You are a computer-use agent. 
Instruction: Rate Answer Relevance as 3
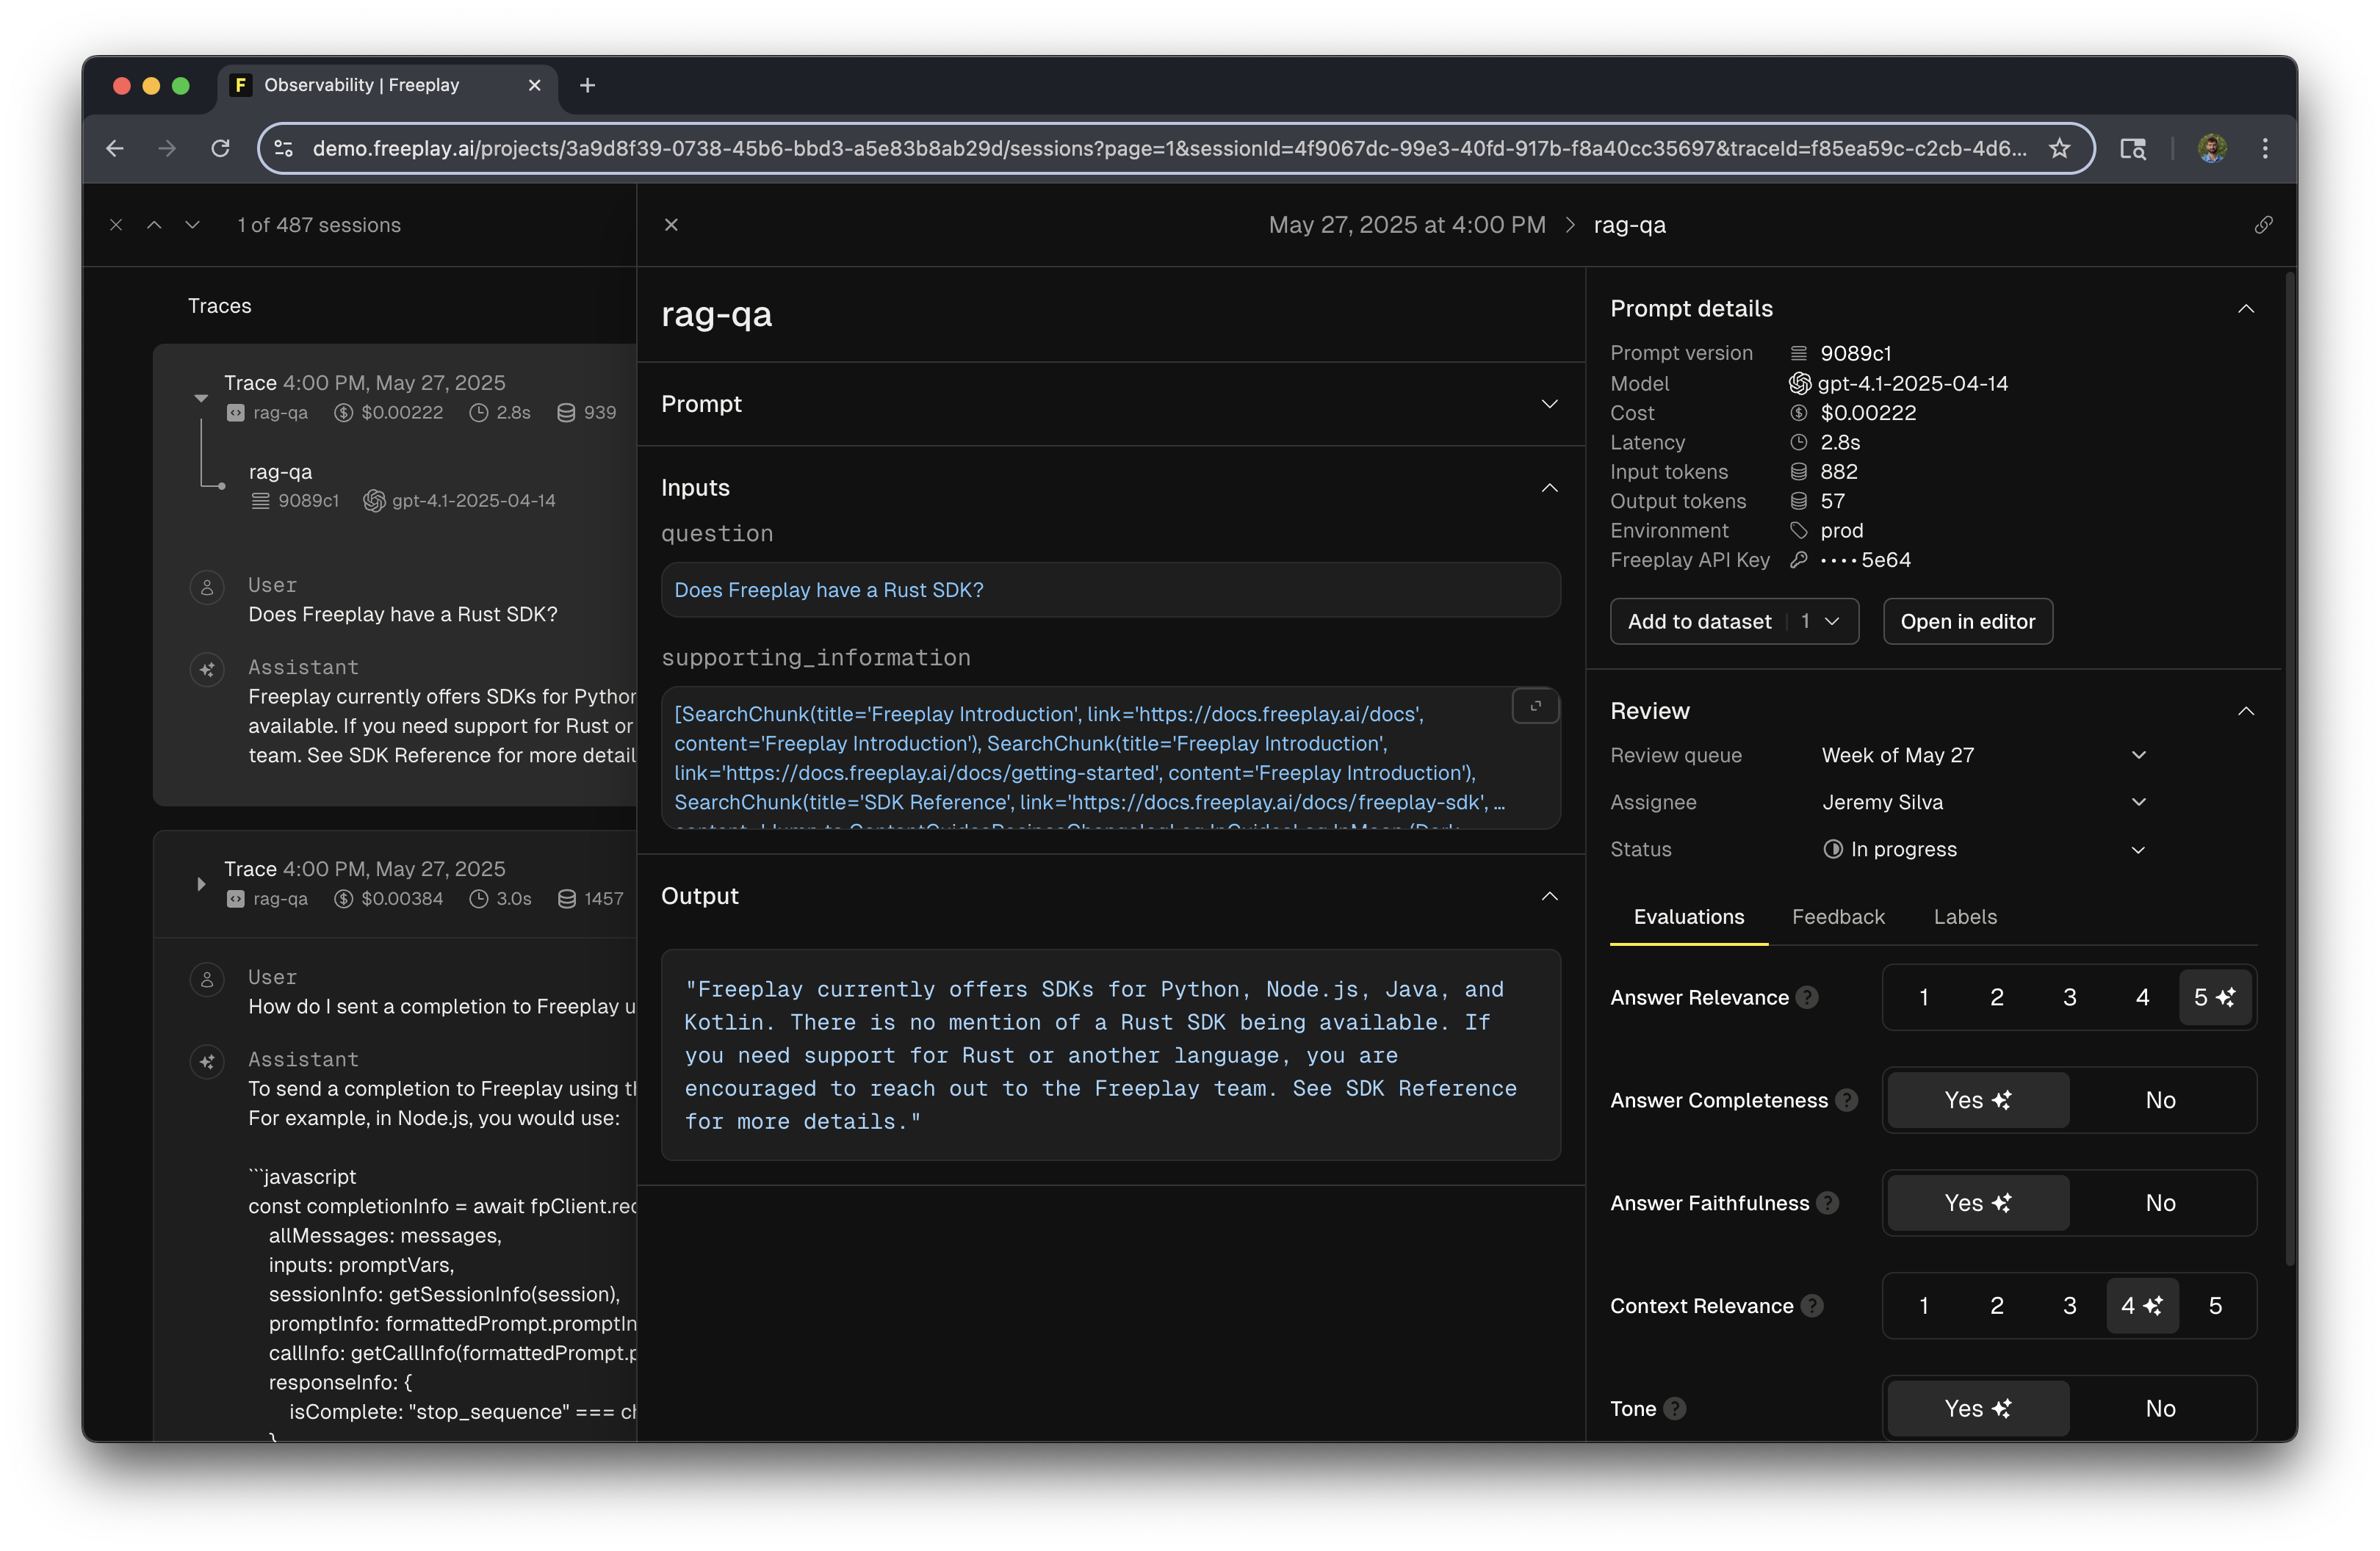tap(2069, 997)
